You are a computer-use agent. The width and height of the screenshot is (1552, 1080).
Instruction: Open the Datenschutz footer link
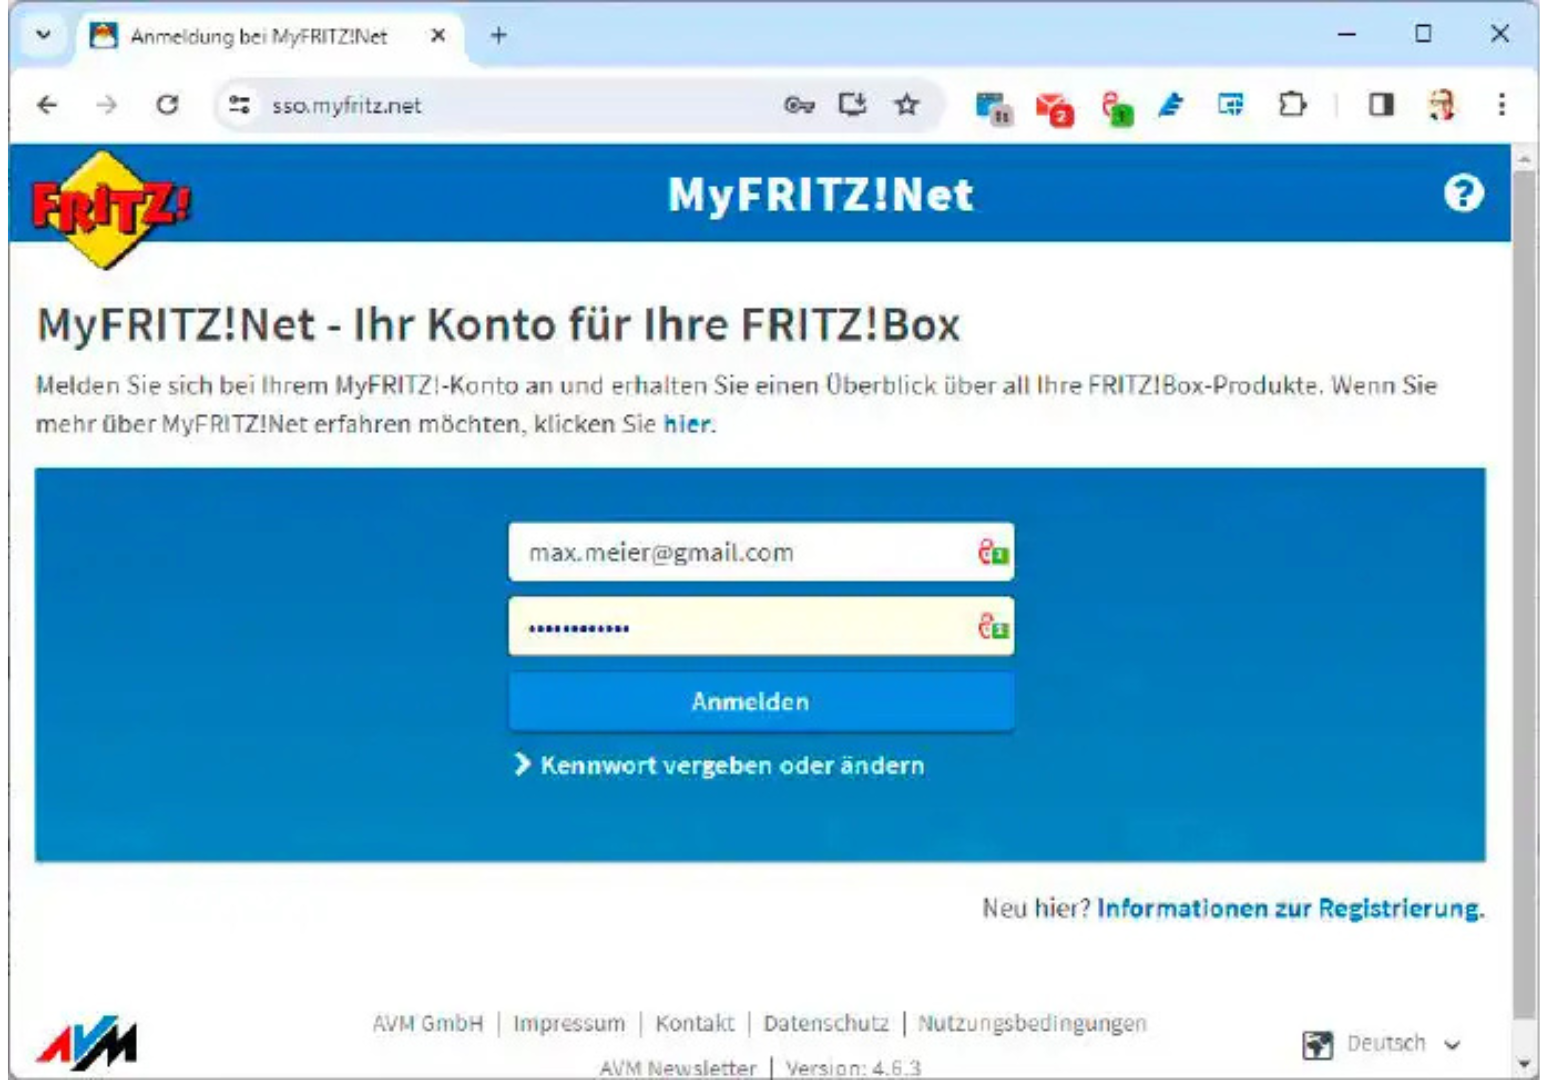(826, 1024)
